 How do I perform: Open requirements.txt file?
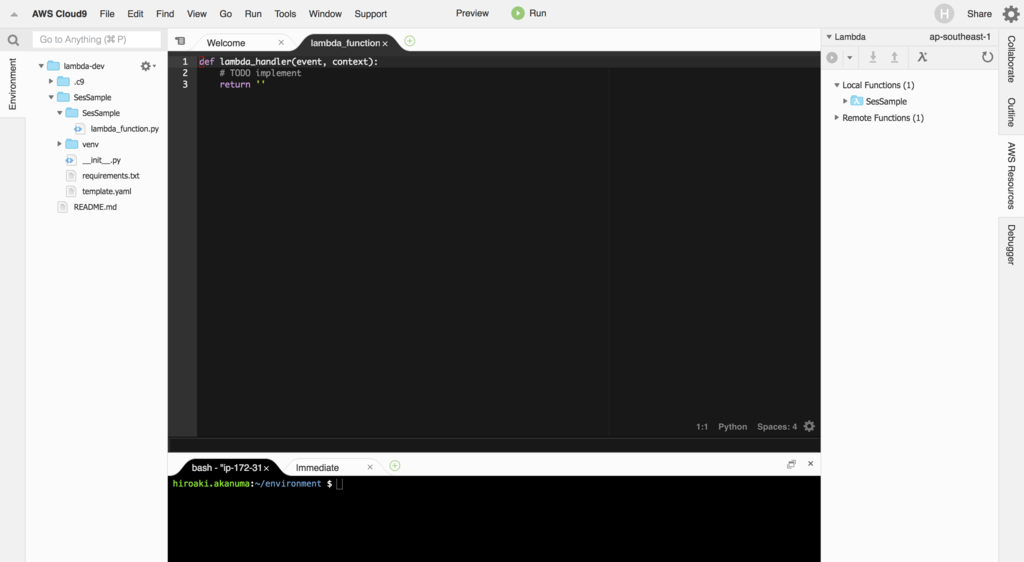[110, 176]
